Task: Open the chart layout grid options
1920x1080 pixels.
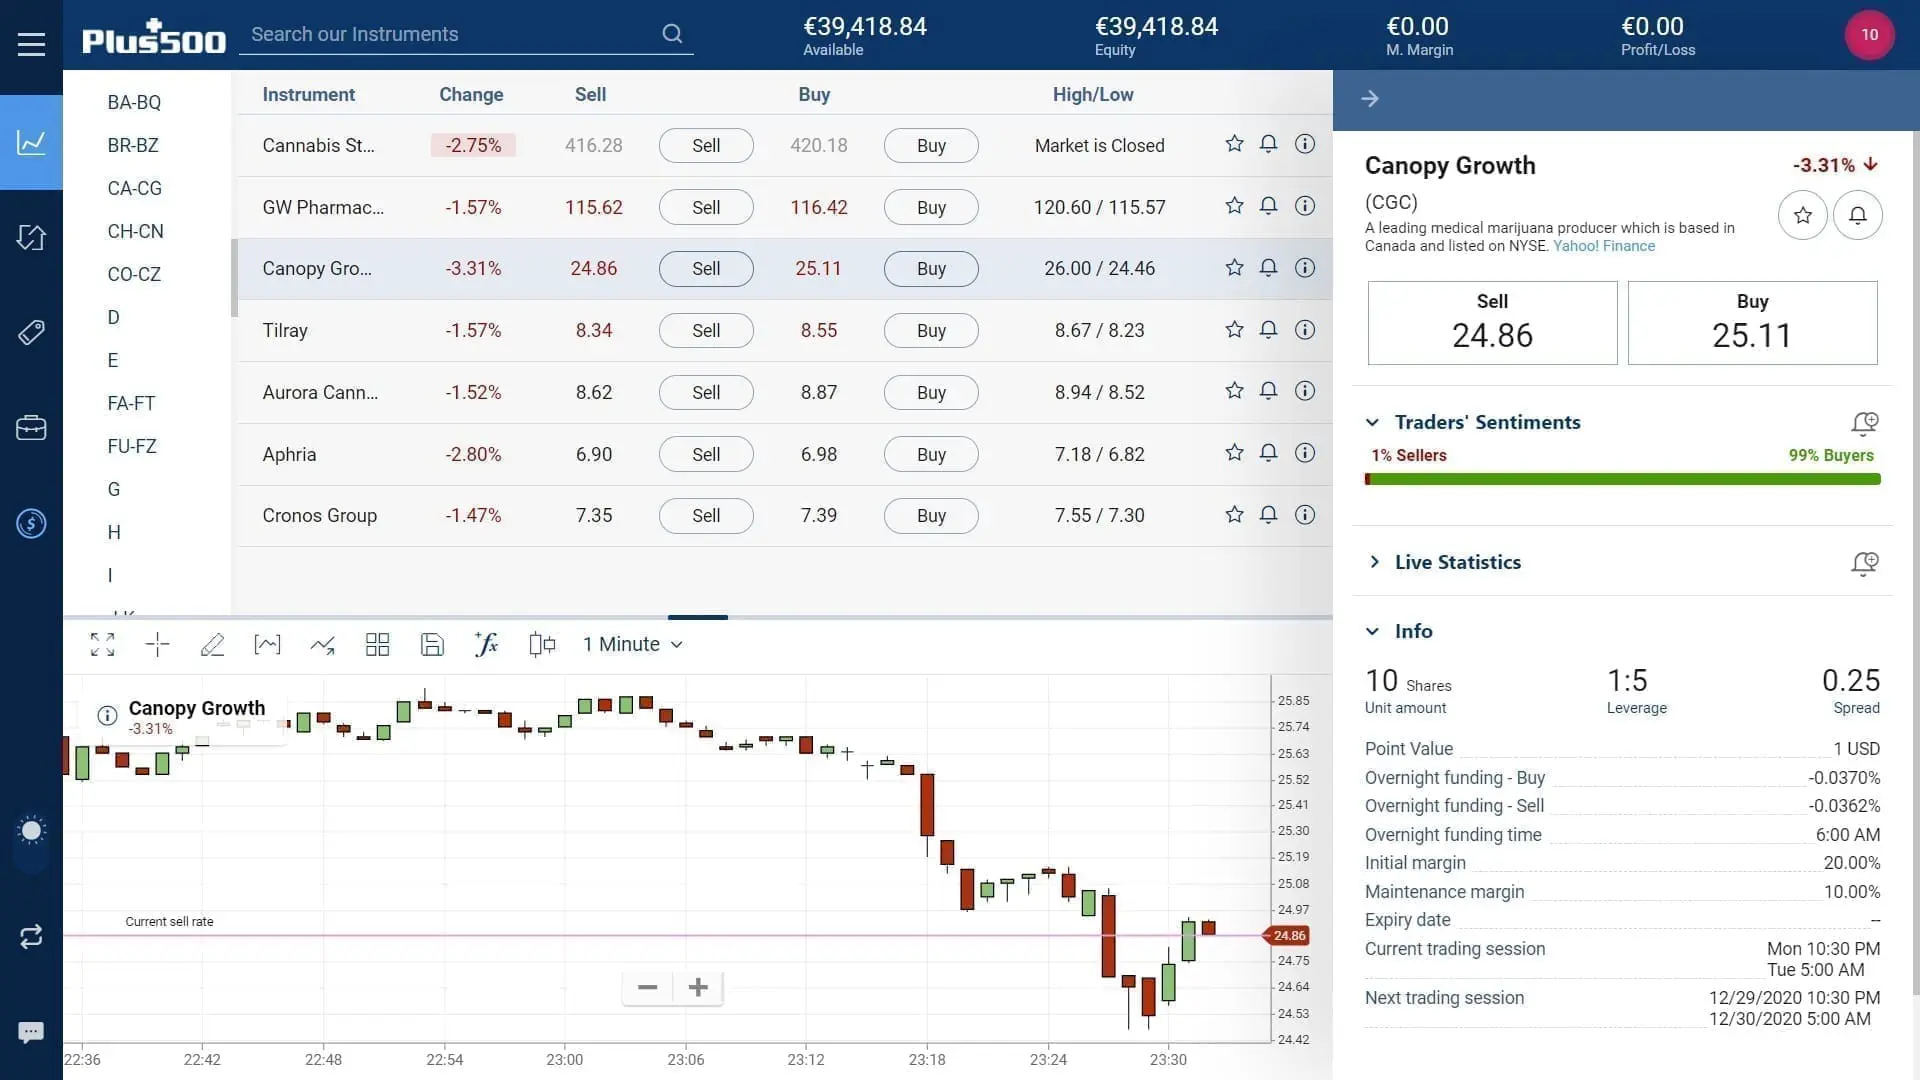Action: 377,644
